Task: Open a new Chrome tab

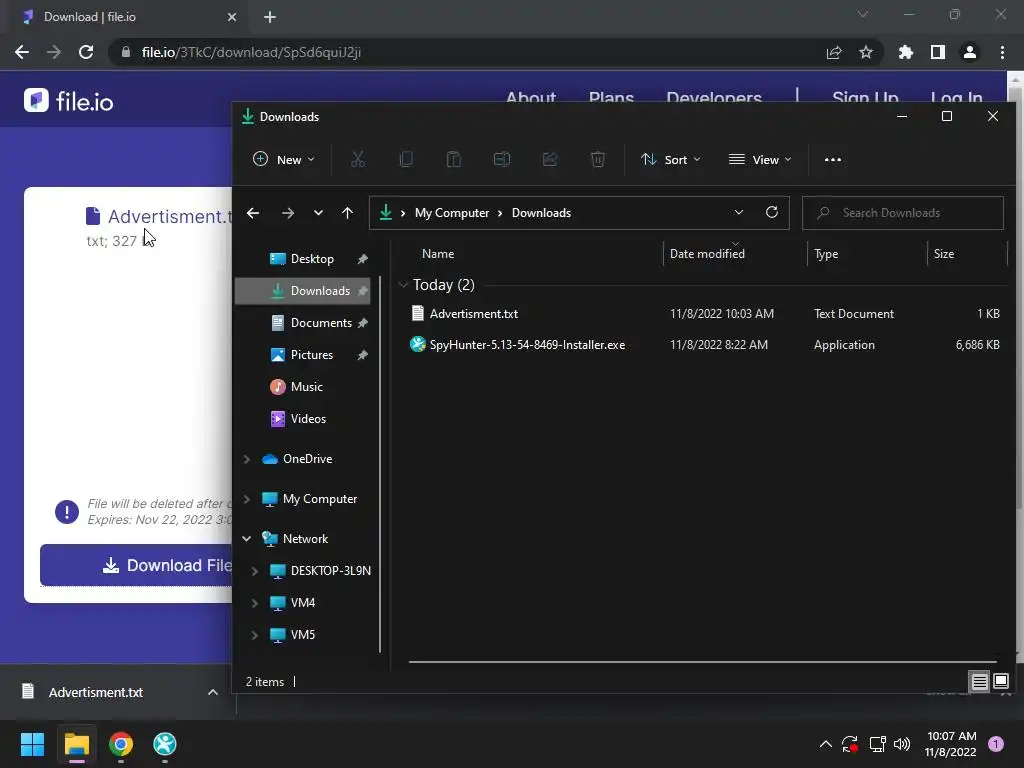Action: click(x=270, y=17)
